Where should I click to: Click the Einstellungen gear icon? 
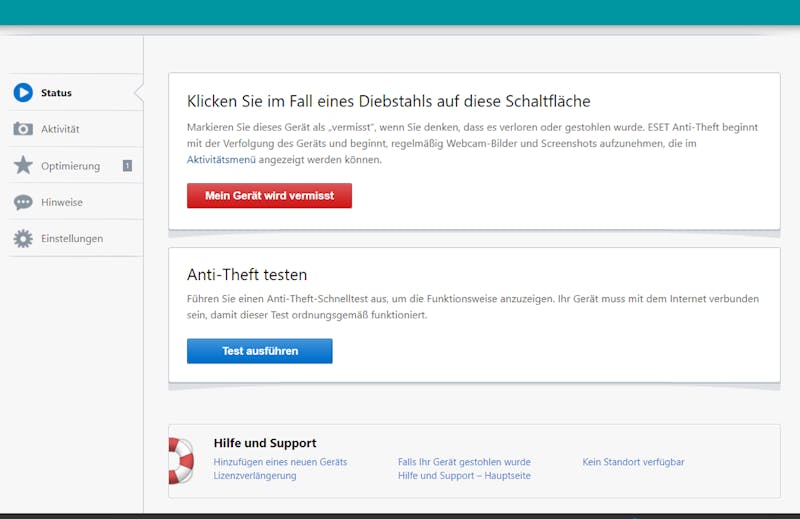(23, 238)
